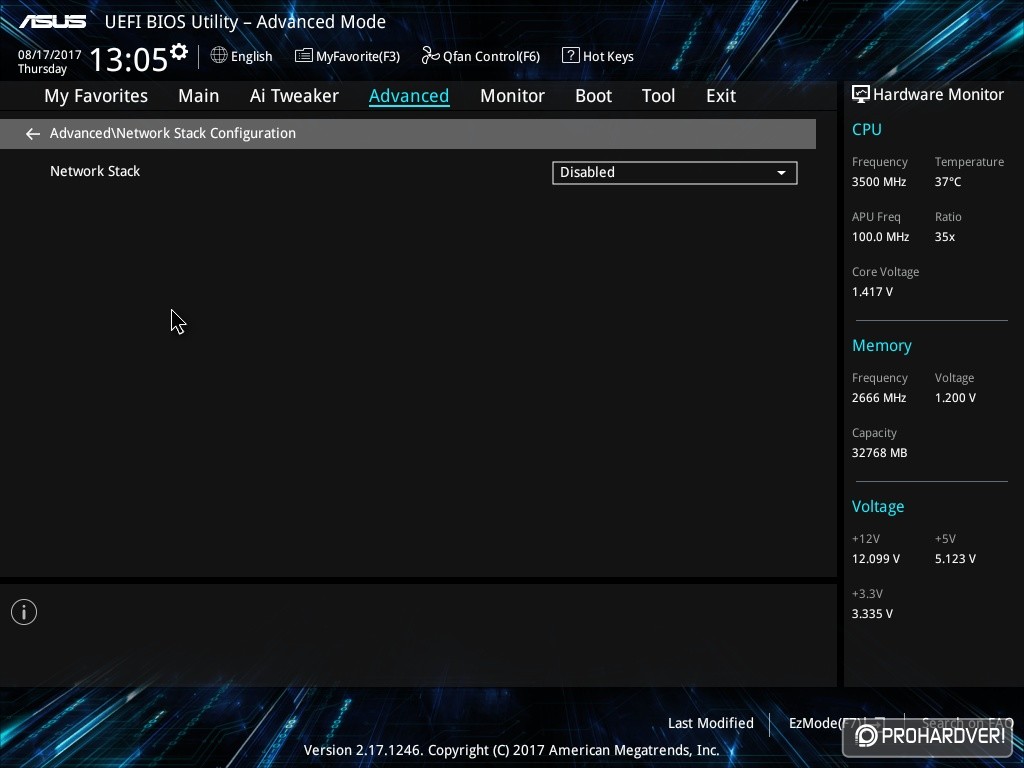
Task: Click the English language button
Action: pos(251,57)
